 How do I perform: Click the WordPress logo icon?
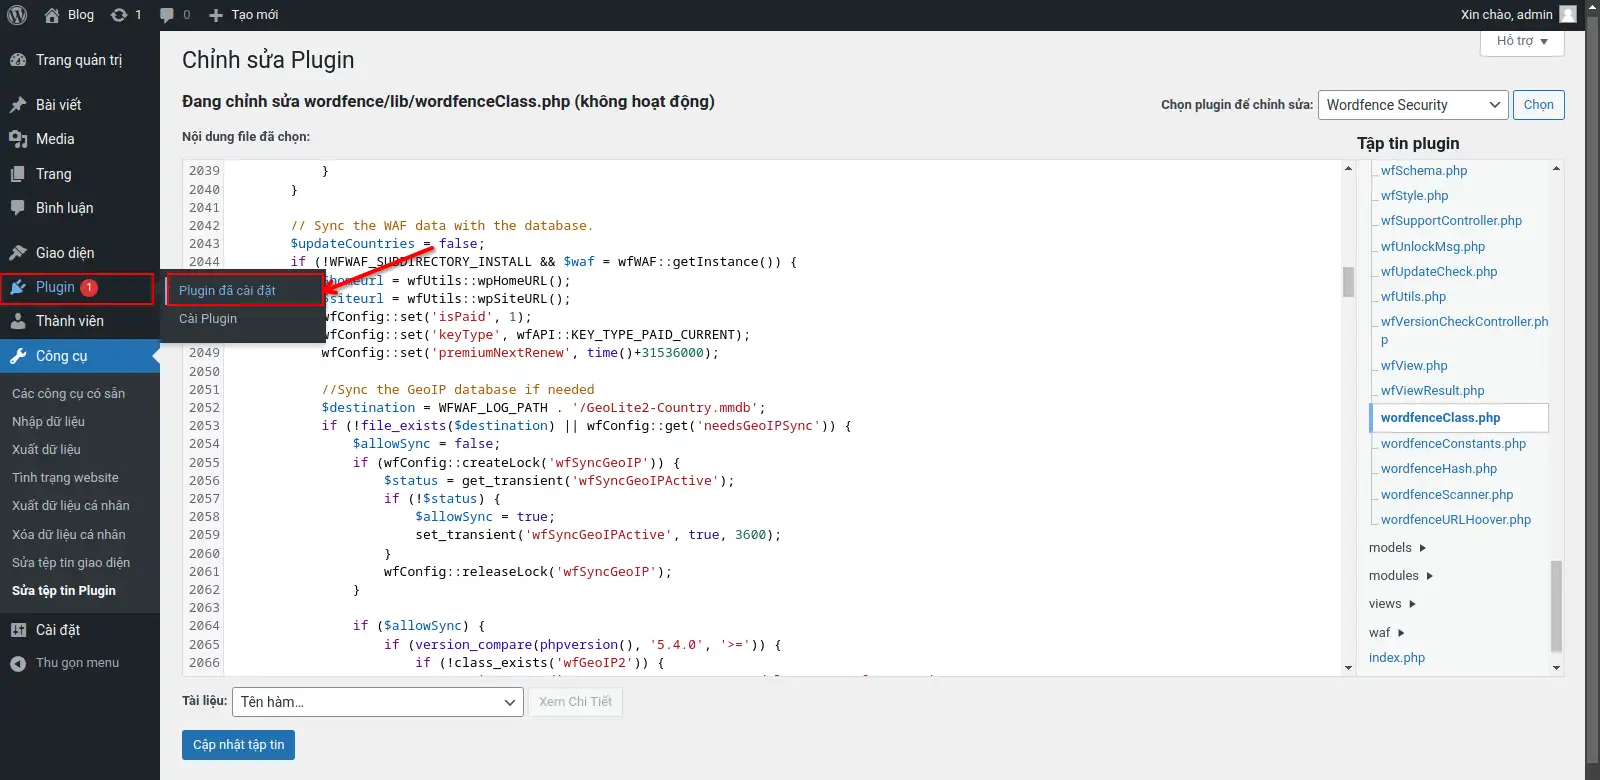coord(17,15)
